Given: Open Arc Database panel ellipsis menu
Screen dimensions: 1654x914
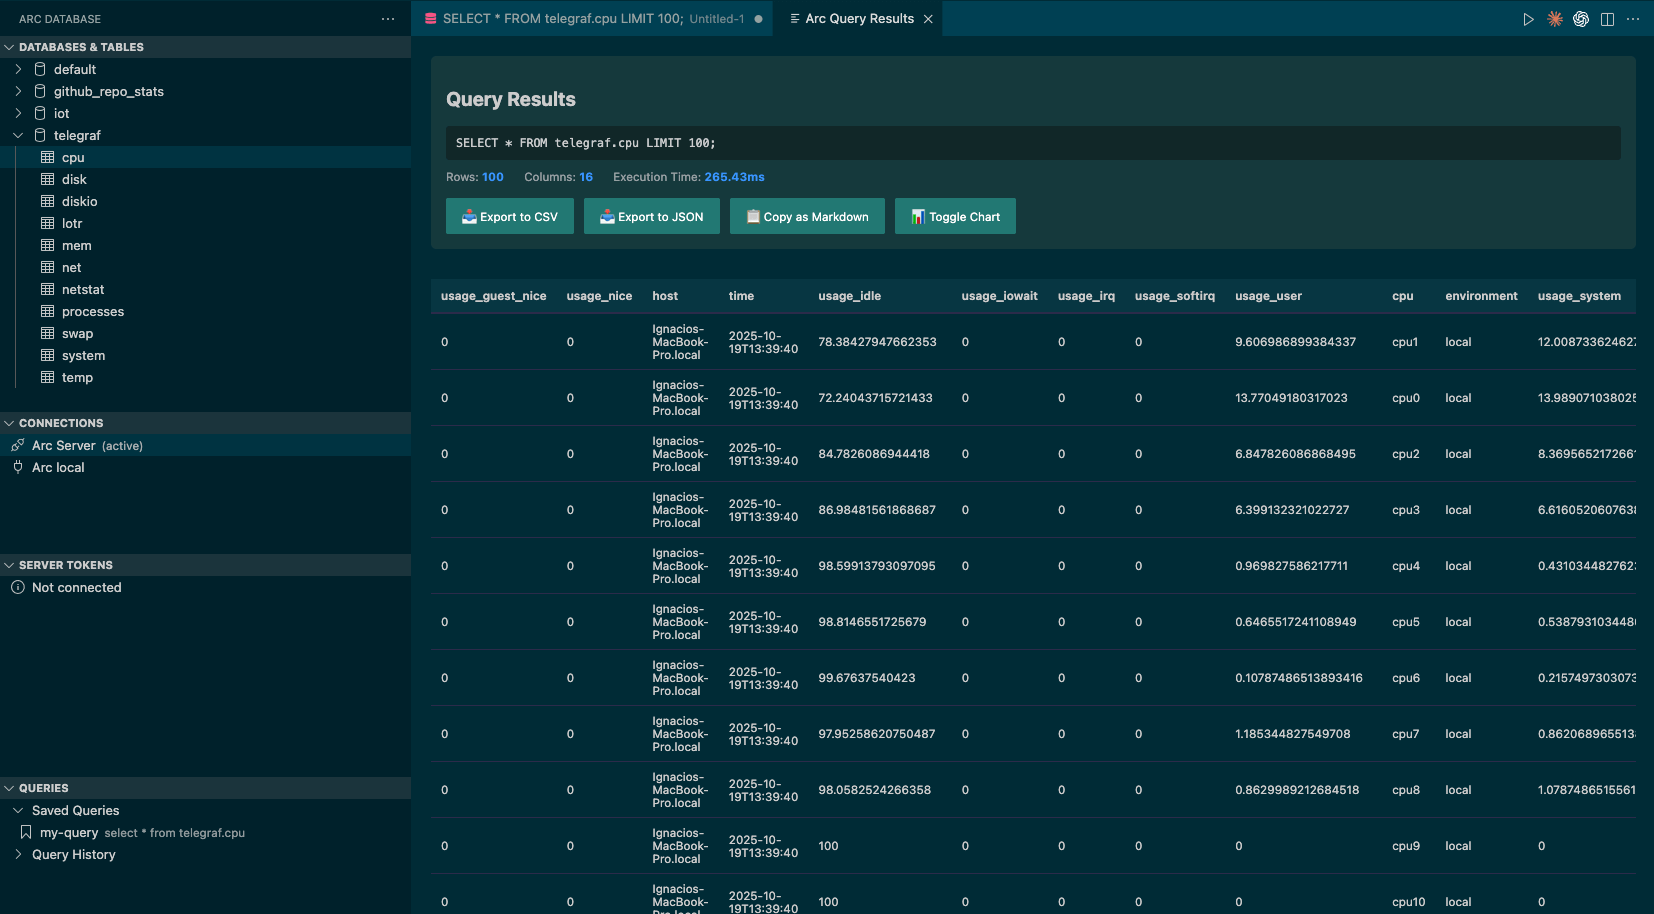Looking at the screenshot, I should [388, 19].
